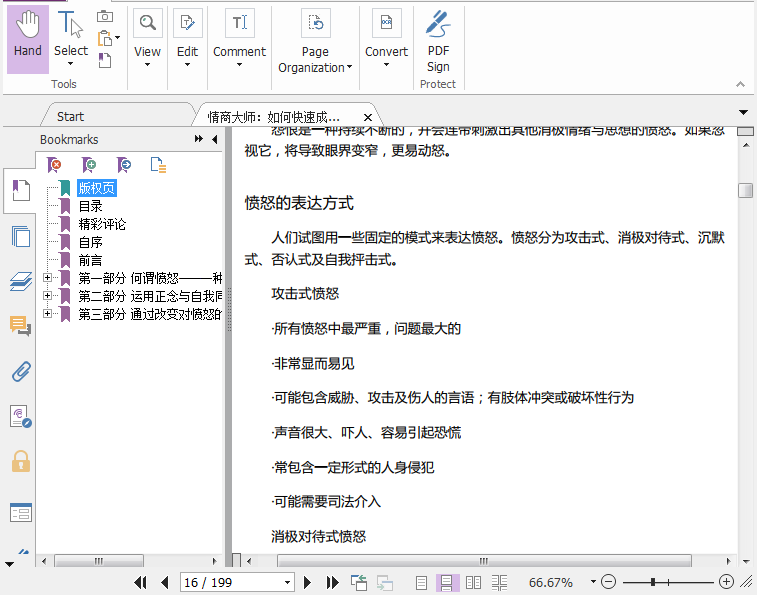Go to the 精彩评论 bookmark
This screenshot has height=595, width=757.
102,224
